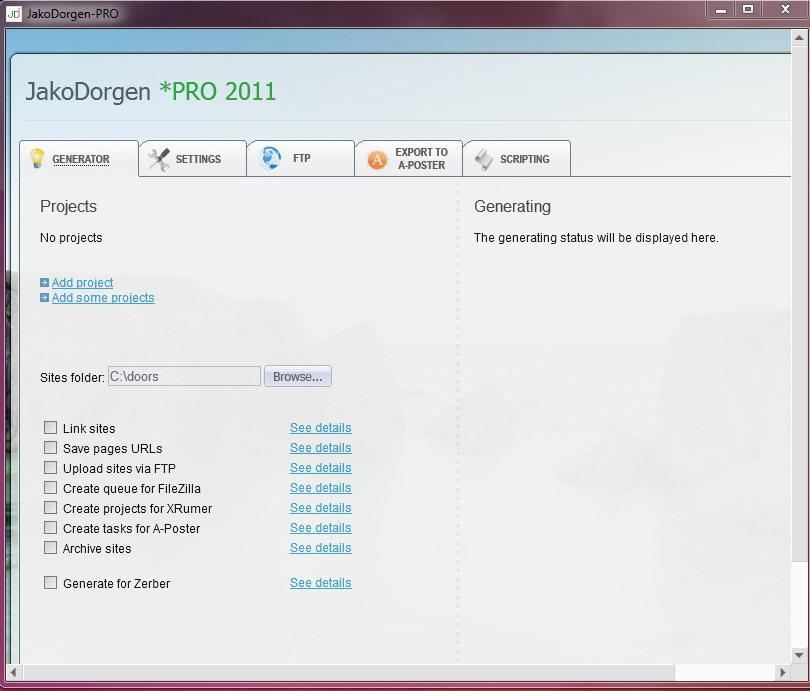This screenshot has height=691, width=810.
Task: Open See details for Archive sites
Action: click(321, 548)
